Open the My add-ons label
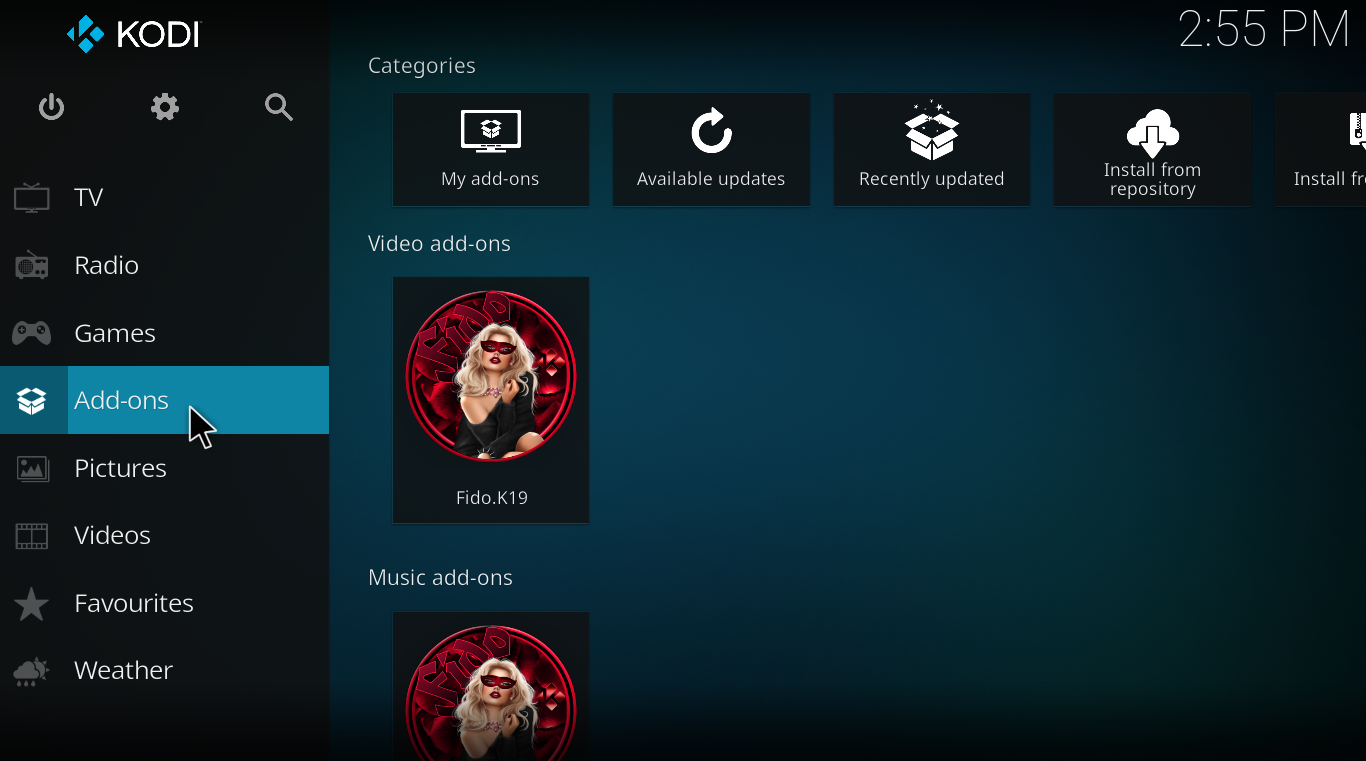Screen dimensions: 1366x761 [x=490, y=179]
